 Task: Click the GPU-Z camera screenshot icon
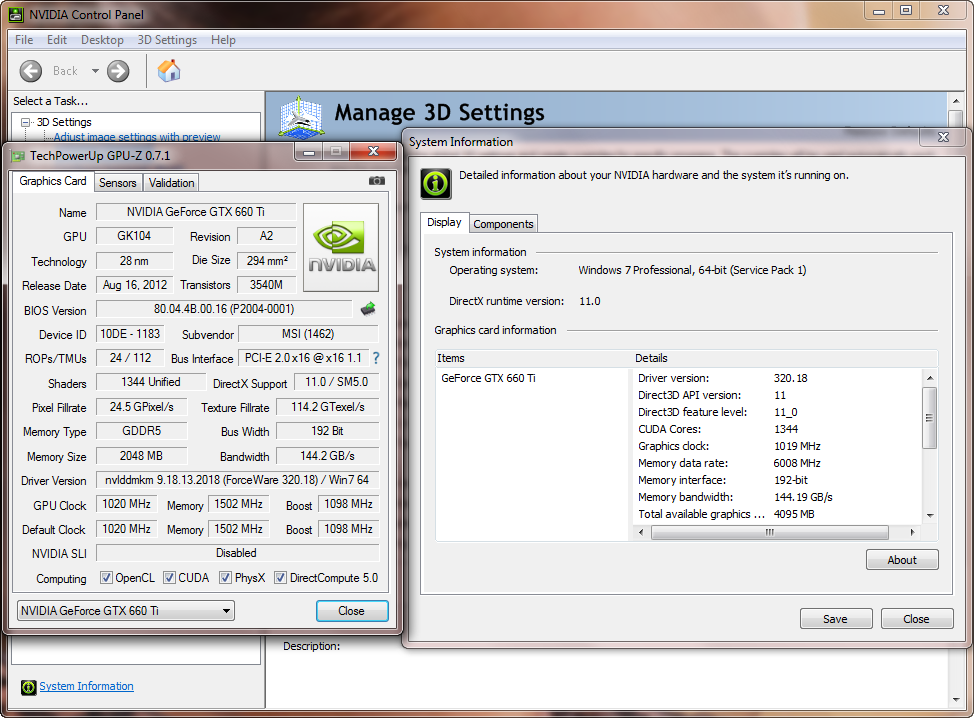pyautogui.click(x=376, y=181)
